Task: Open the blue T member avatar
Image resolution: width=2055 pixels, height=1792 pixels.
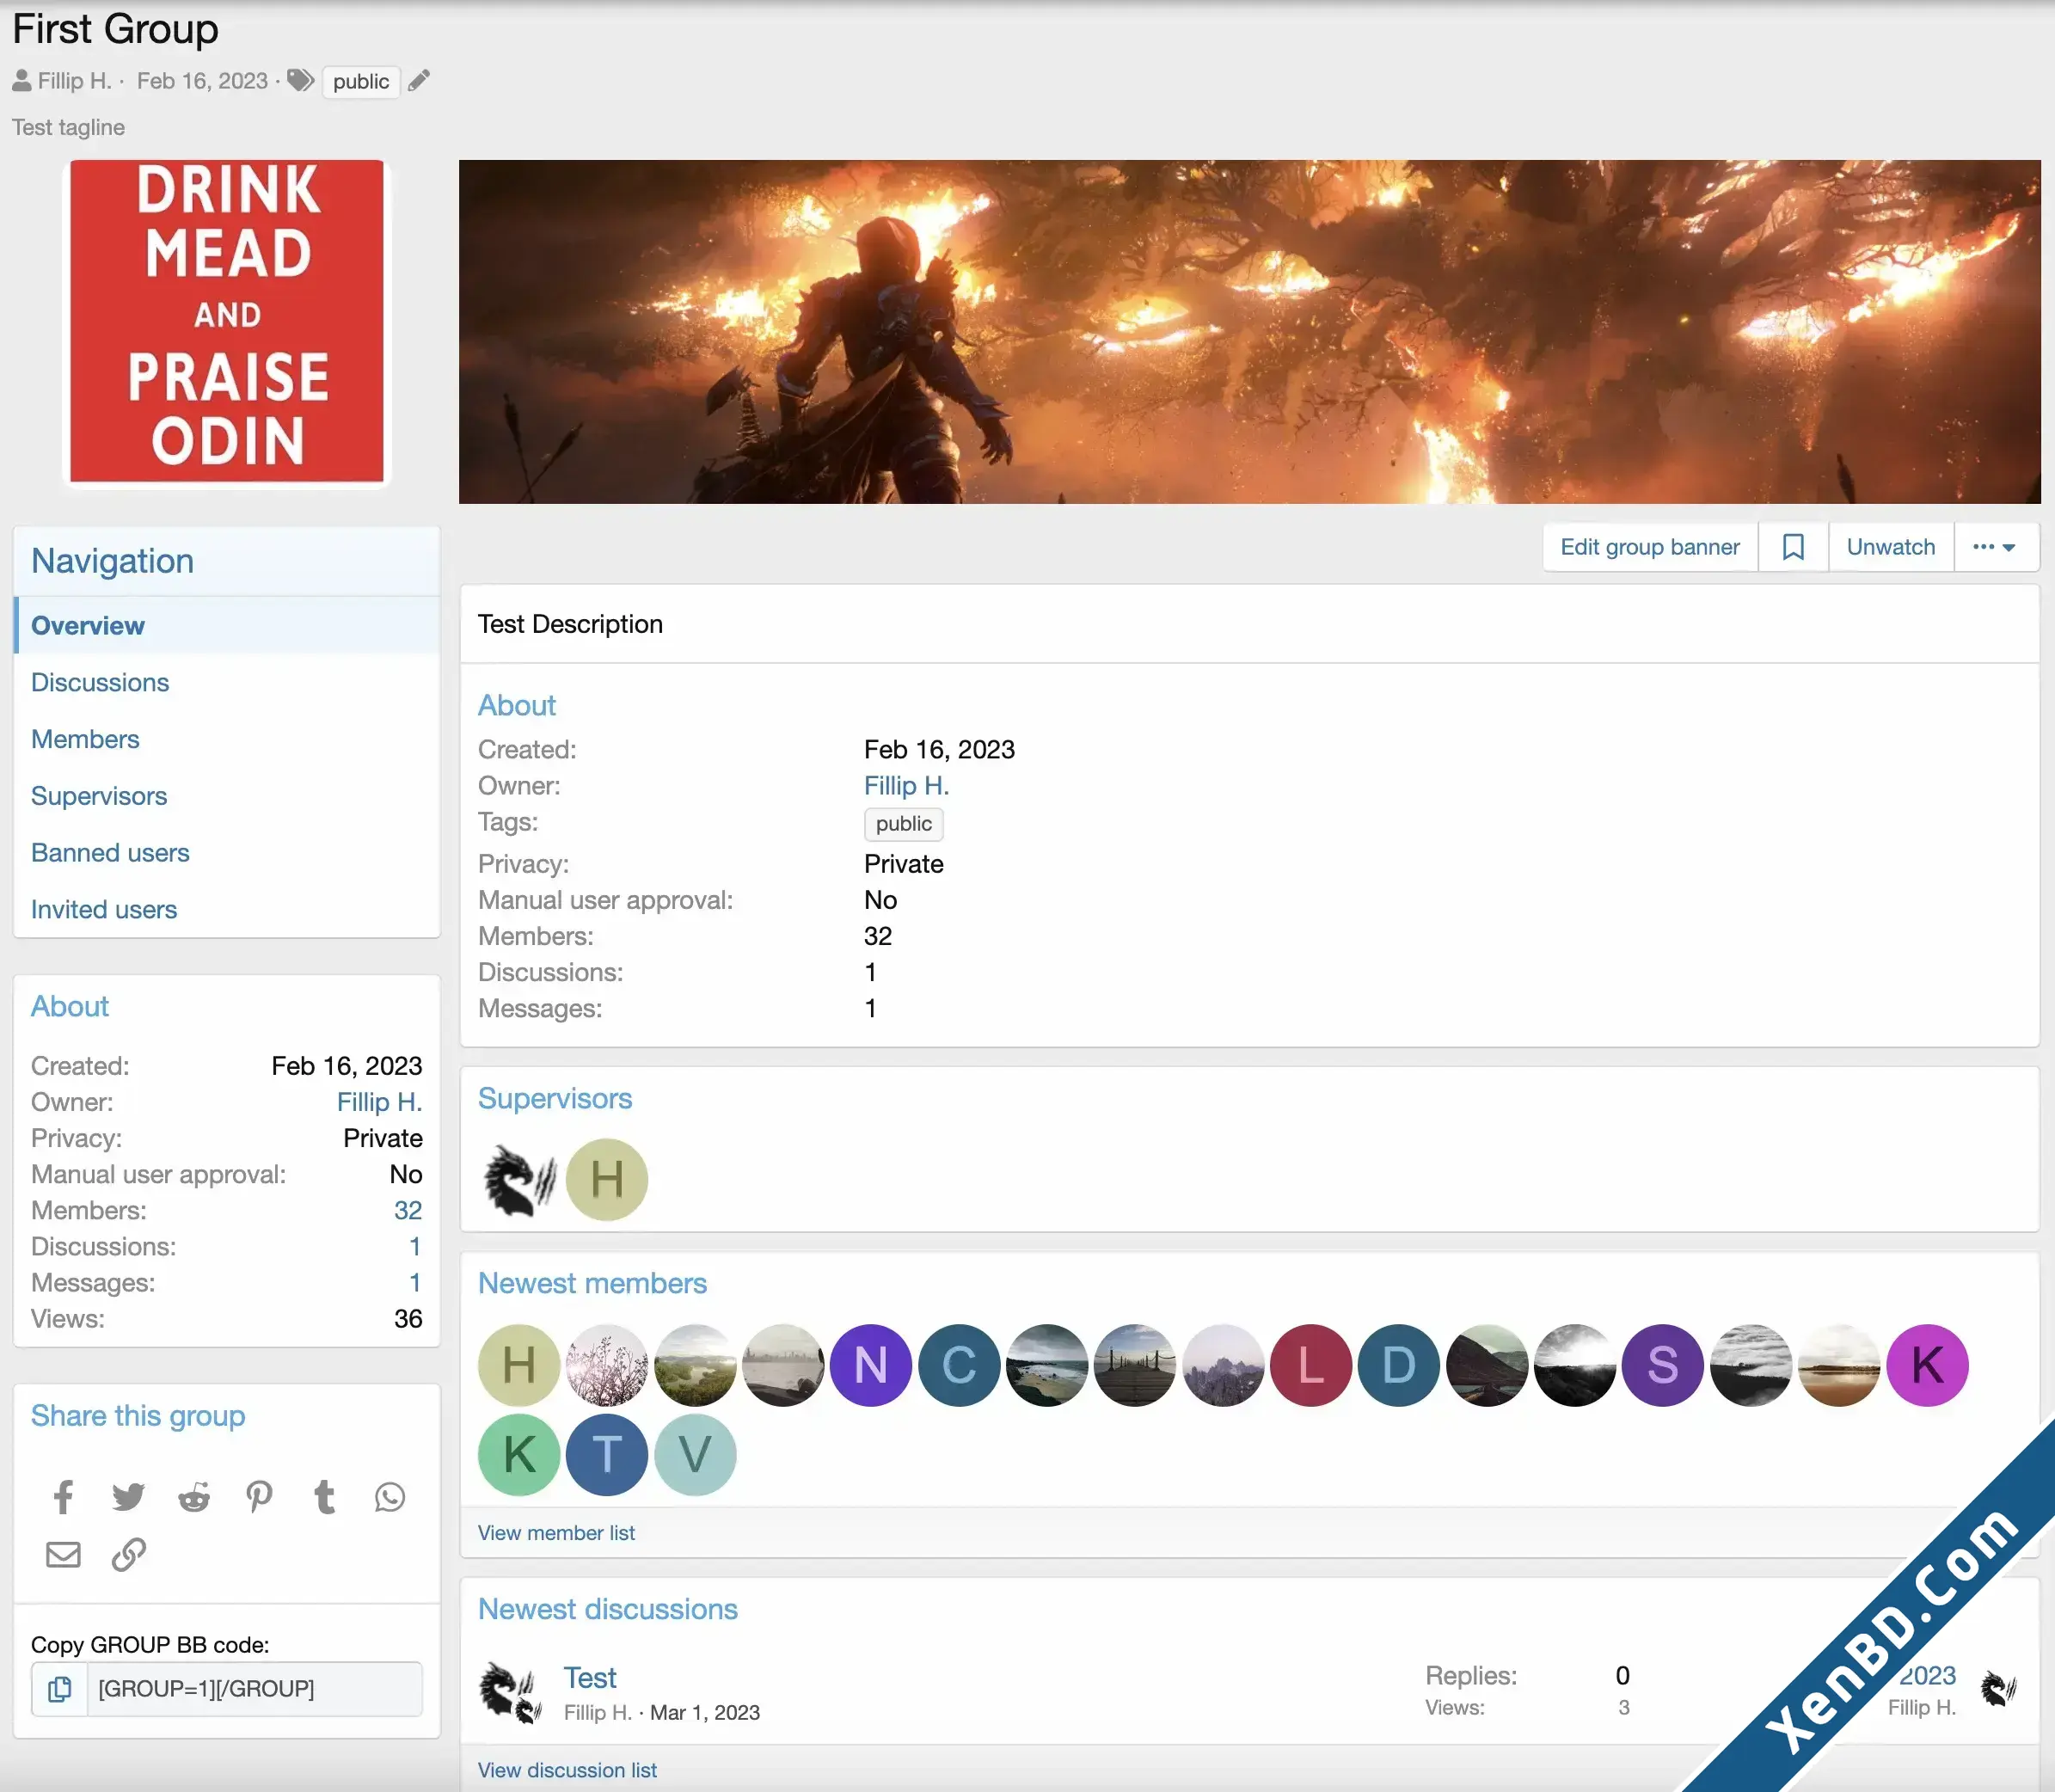Action: 607,1455
